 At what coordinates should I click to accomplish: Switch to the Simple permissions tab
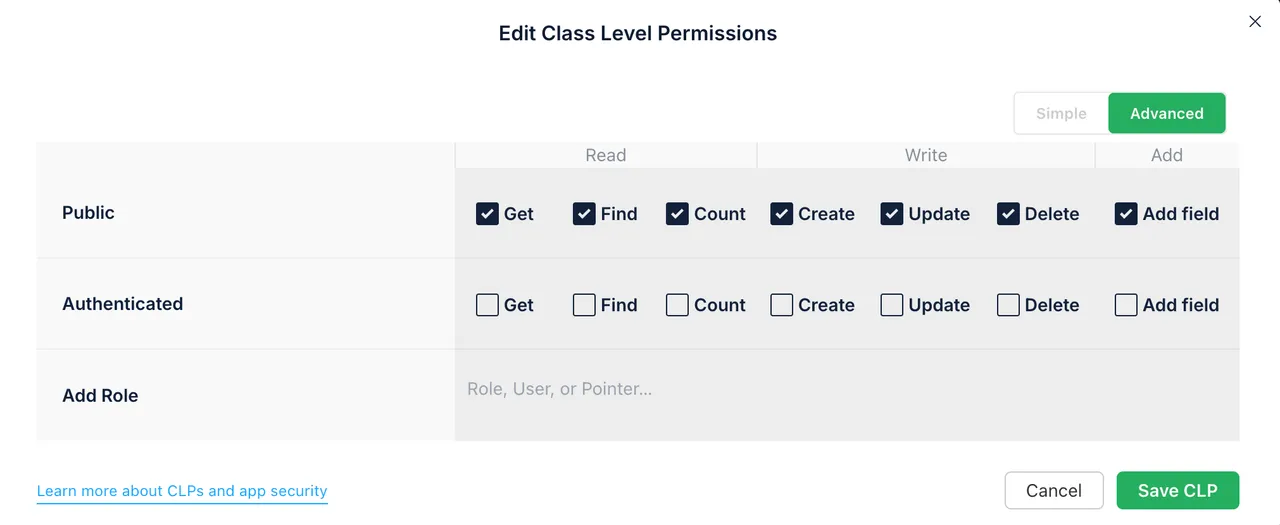(x=1061, y=114)
